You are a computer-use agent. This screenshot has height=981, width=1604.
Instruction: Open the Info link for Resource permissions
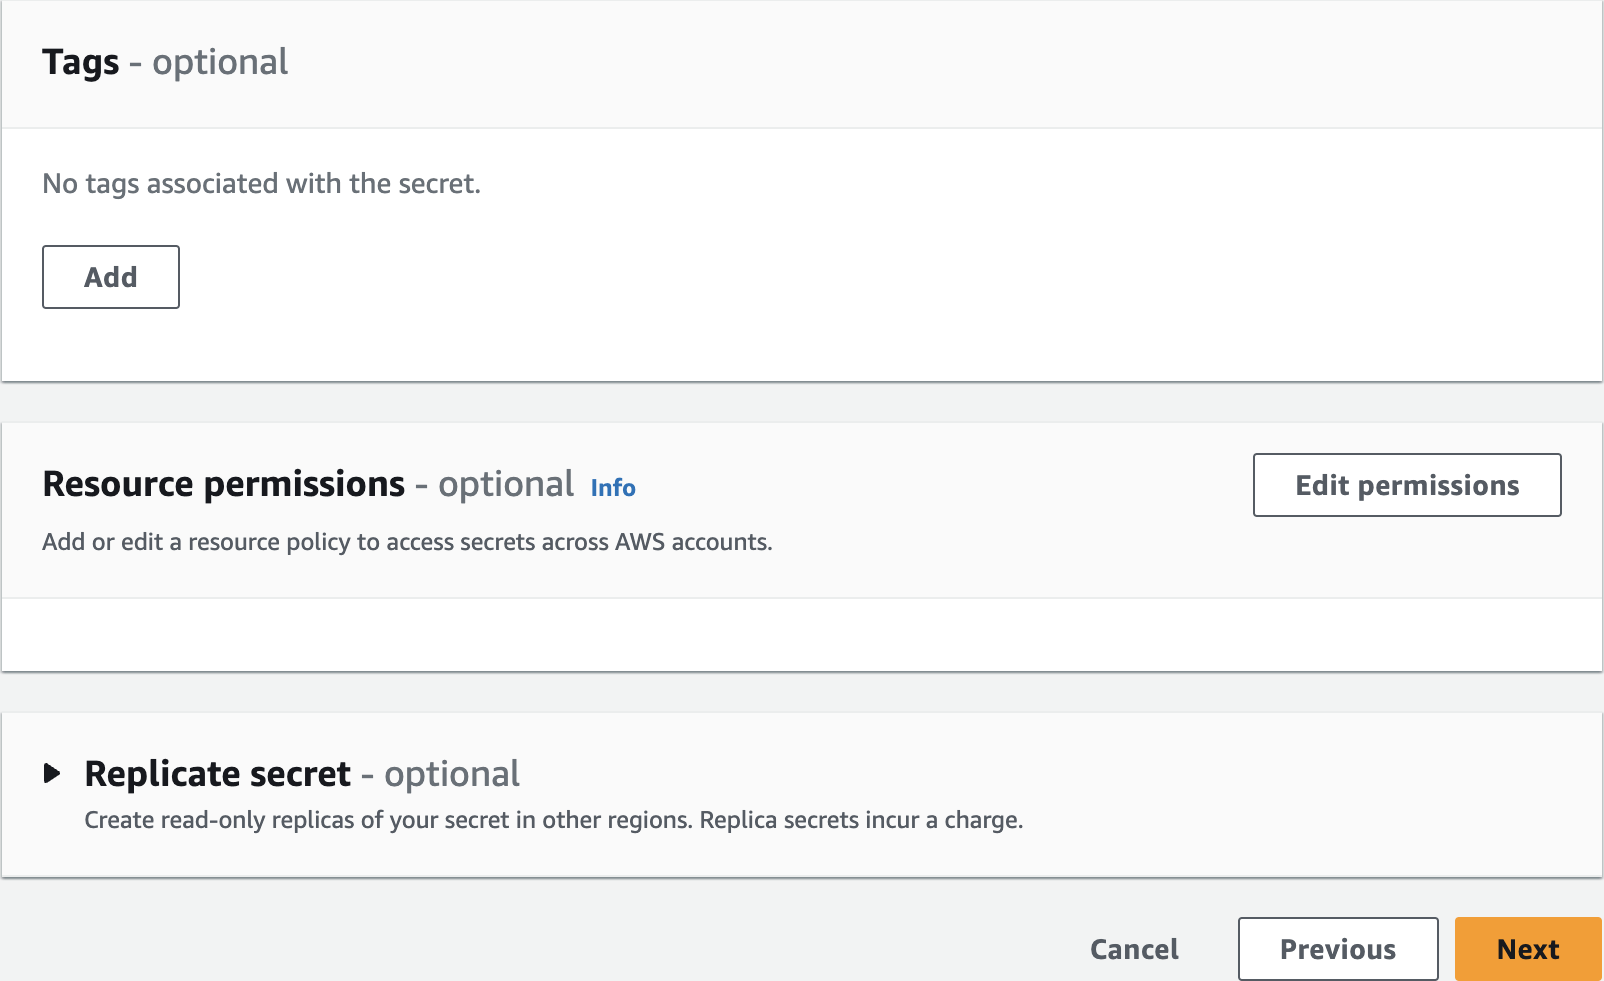(x=612, y=487)
